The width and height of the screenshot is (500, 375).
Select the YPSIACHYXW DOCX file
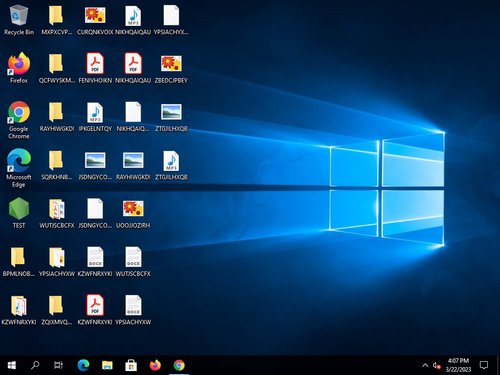133,309
